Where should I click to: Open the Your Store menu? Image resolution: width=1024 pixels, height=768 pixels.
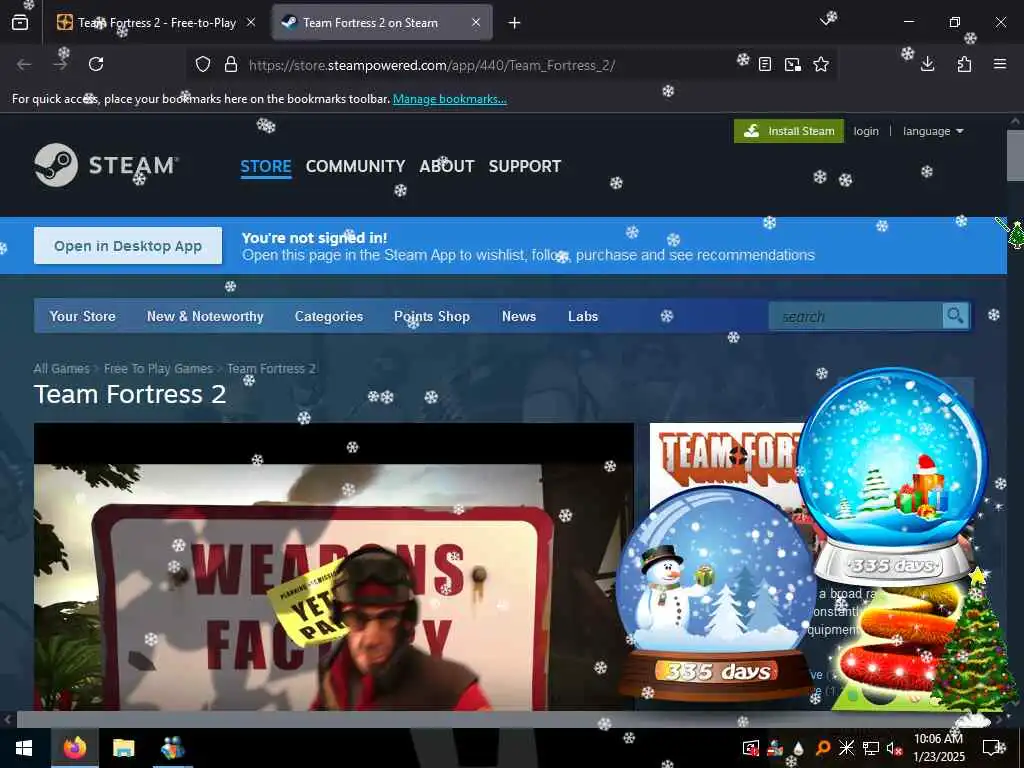(82, 316)
